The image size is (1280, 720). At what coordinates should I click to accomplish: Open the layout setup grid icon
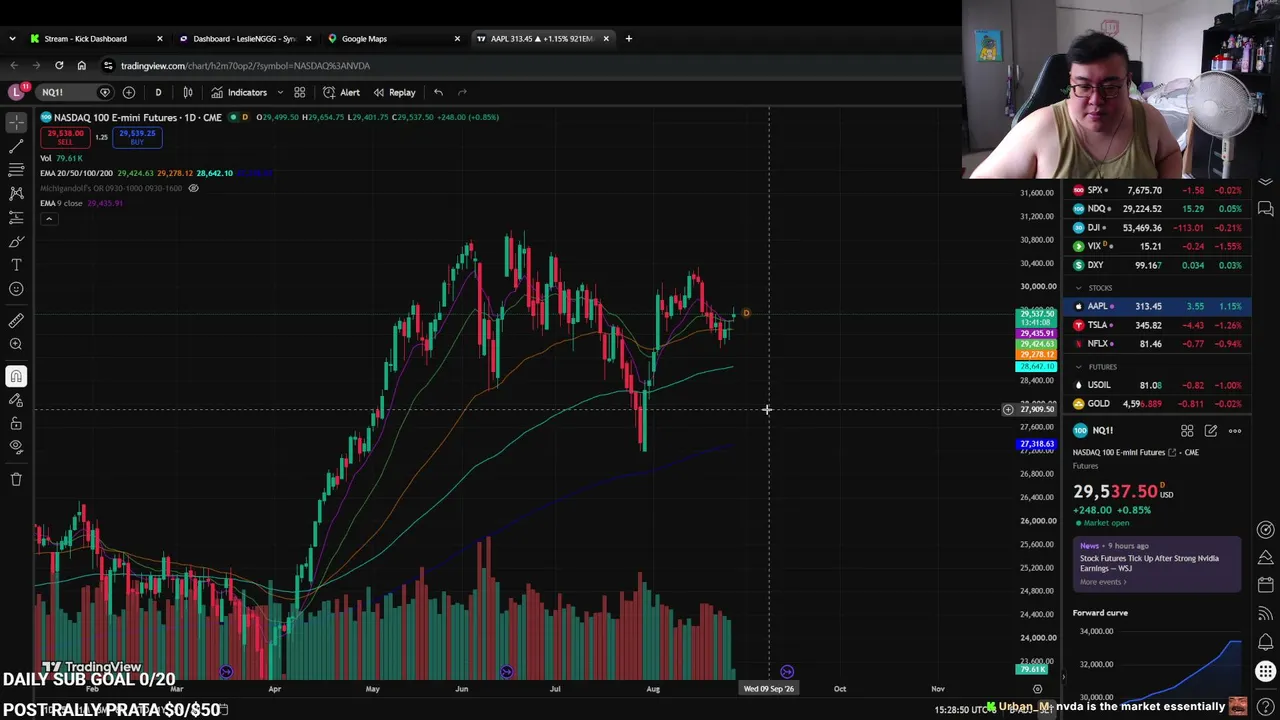299,92
